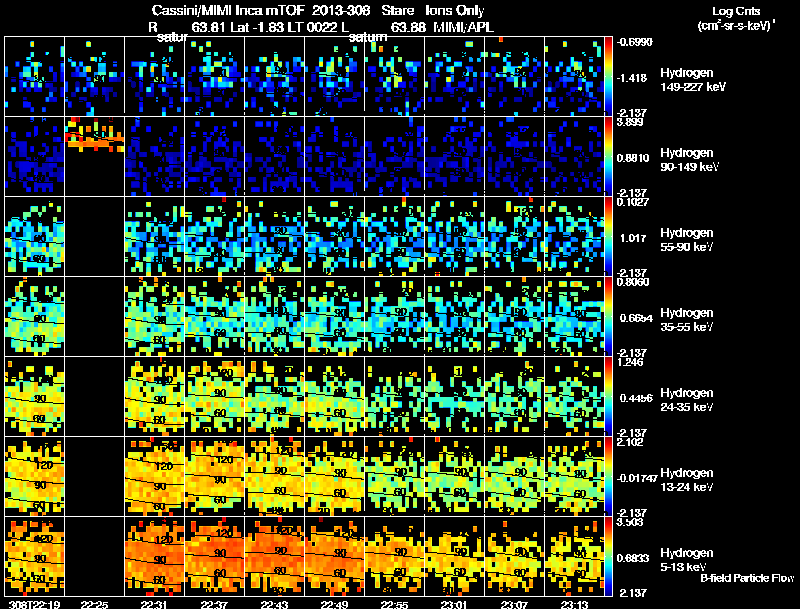Click the 23:13 time label
This screenshot has height=609, width=800.
[x=574, y=605]
